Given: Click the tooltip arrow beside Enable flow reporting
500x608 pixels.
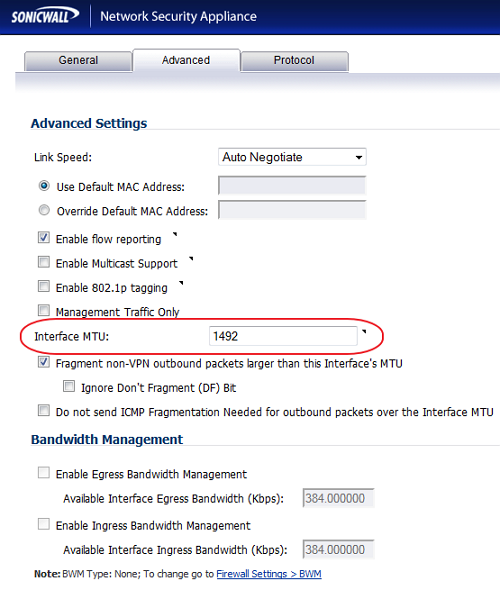Looking at the screenshot, I should 175,234.
